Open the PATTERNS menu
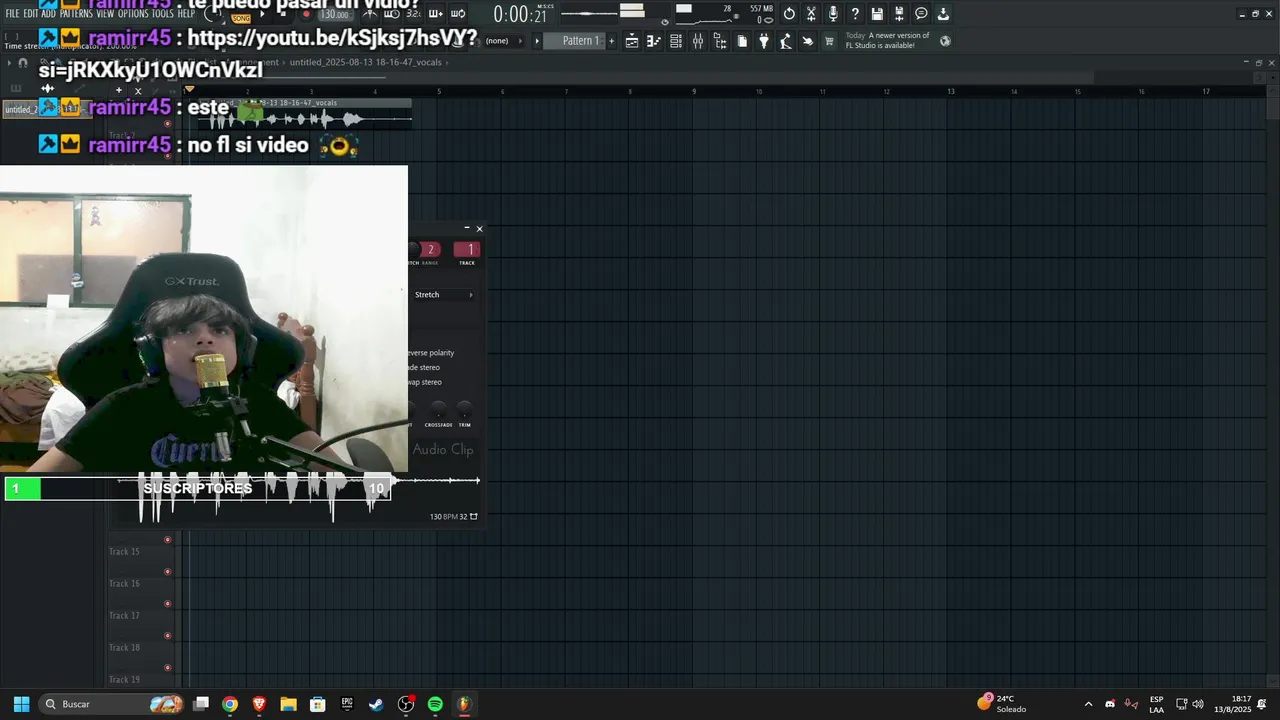Screen dimensions: 1280x720 pos(76,14)
